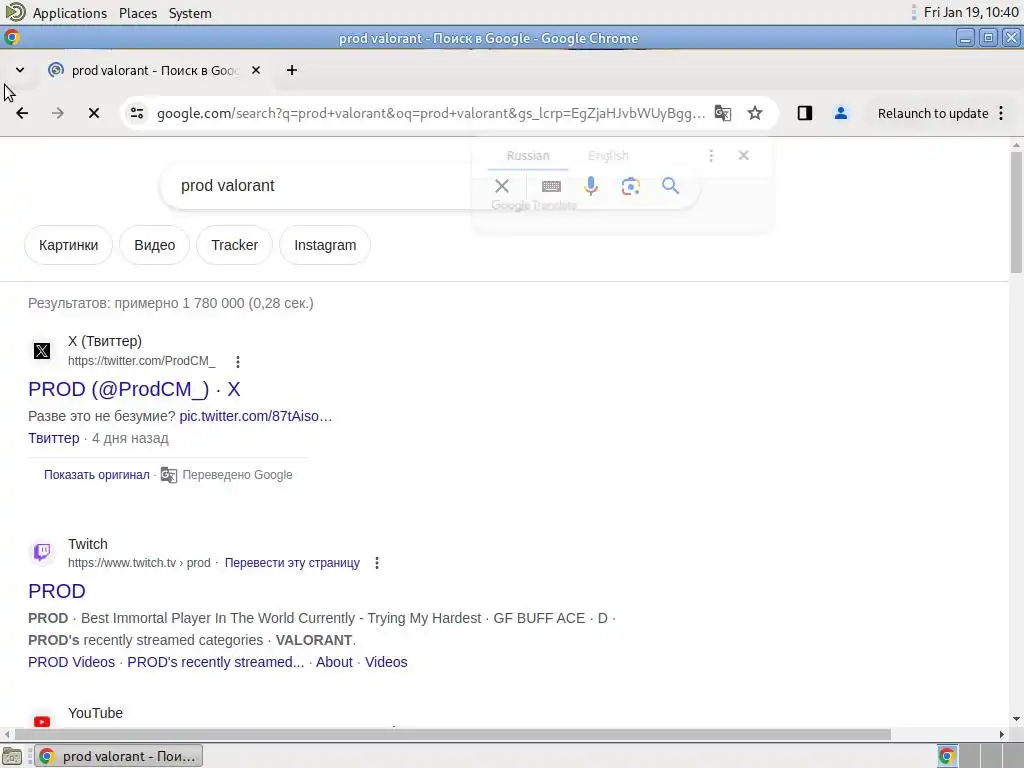This screenshot has width=1024, height=768.
Task: Open the Videos sitelink
Action: tap(386, 662)
